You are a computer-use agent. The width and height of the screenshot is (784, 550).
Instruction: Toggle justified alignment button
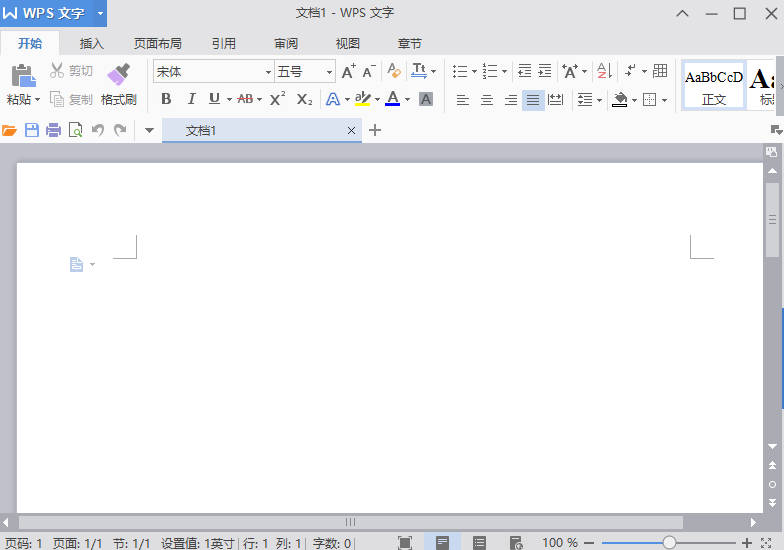point(533,100)
